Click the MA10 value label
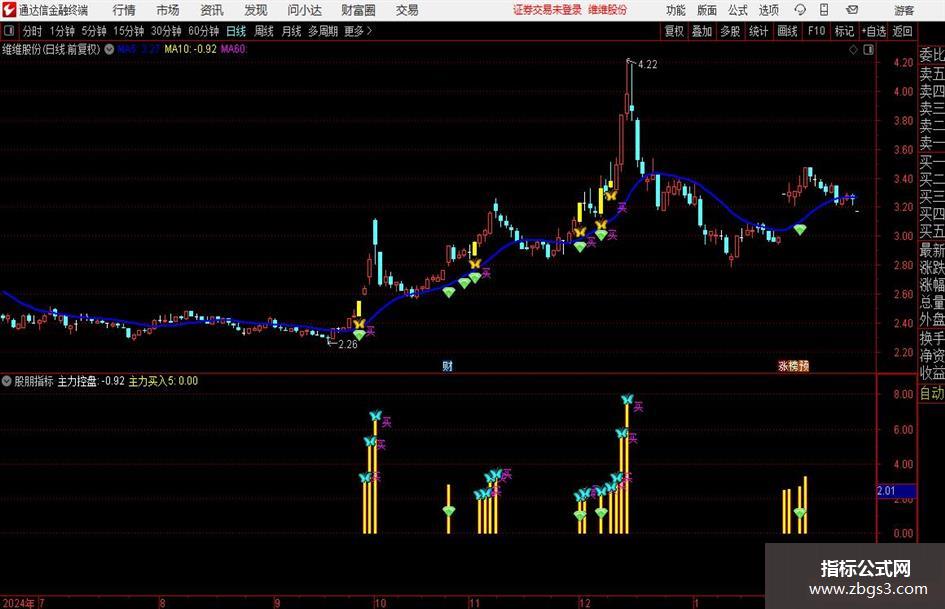945x609 pixels. (x=190, y=49)
